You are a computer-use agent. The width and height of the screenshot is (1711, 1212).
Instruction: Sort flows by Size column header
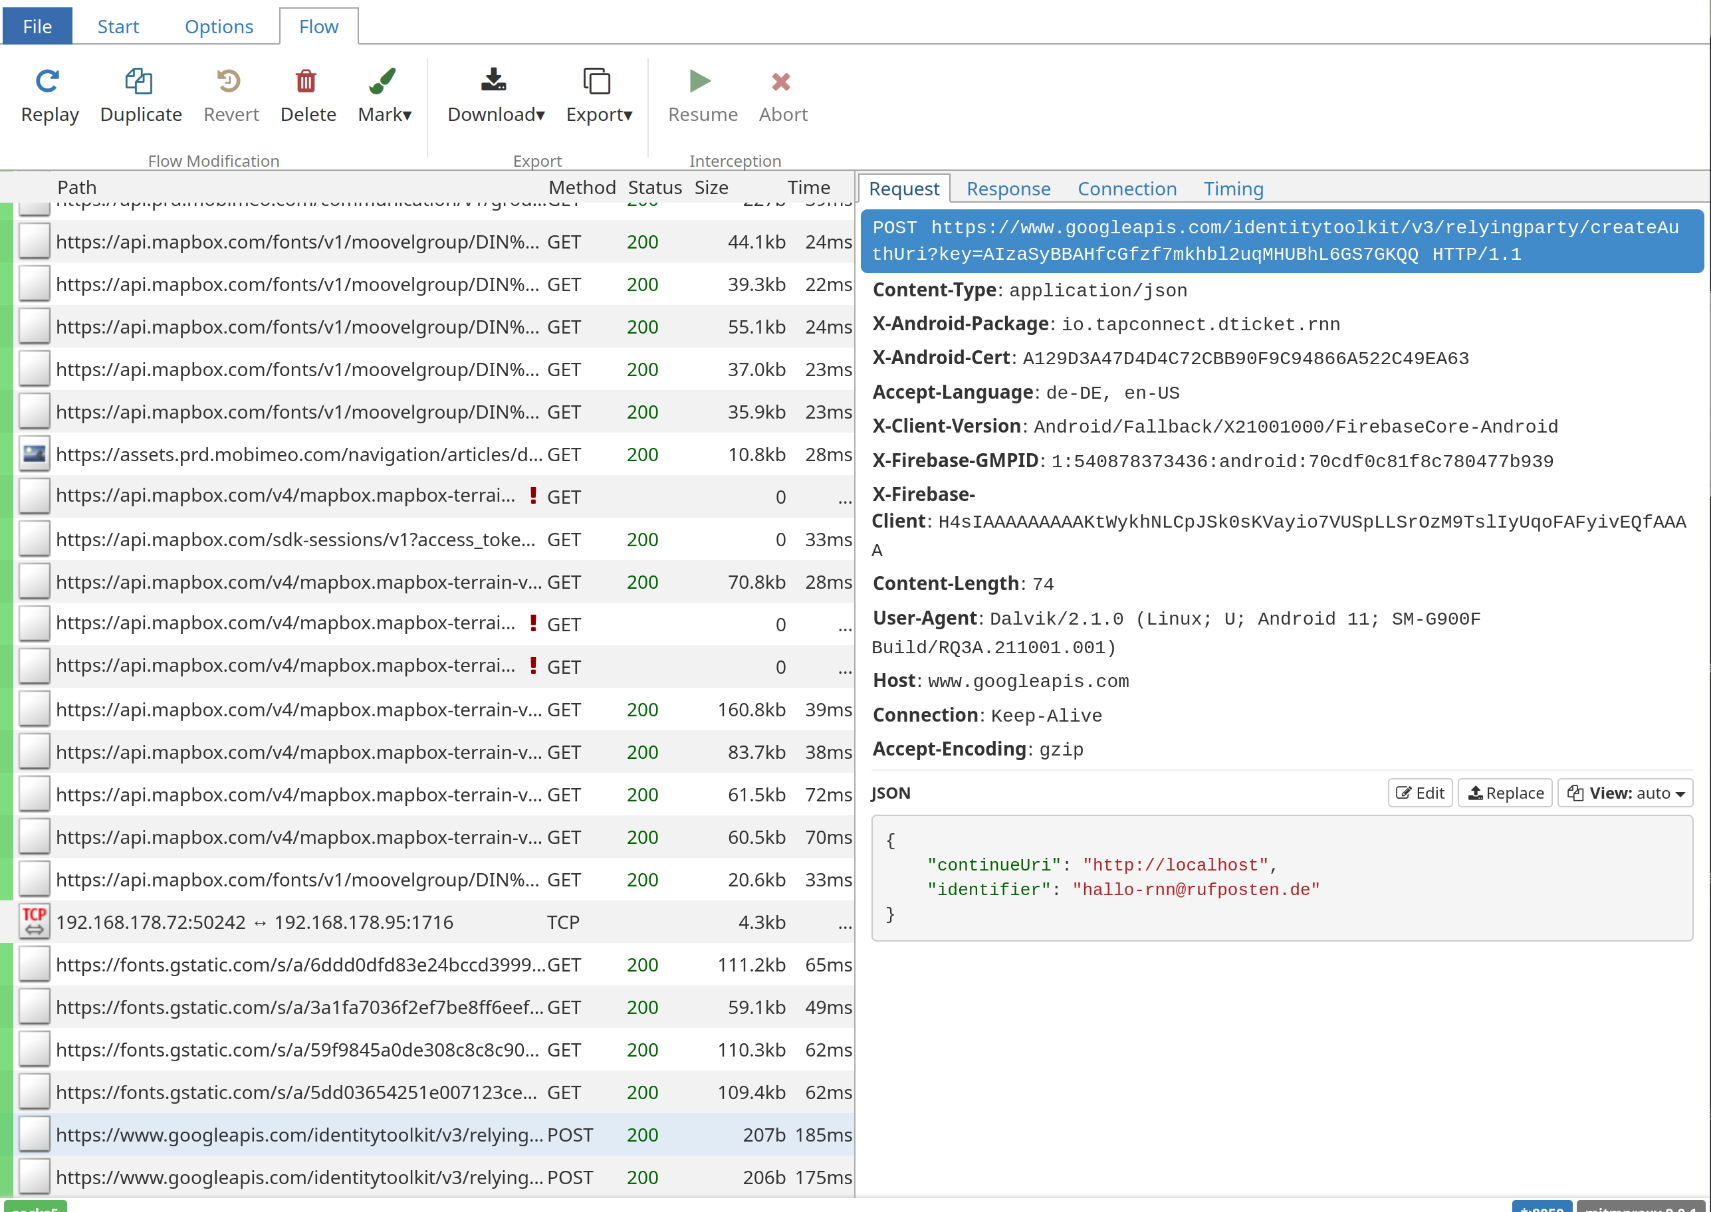click(x=711, y=188)
